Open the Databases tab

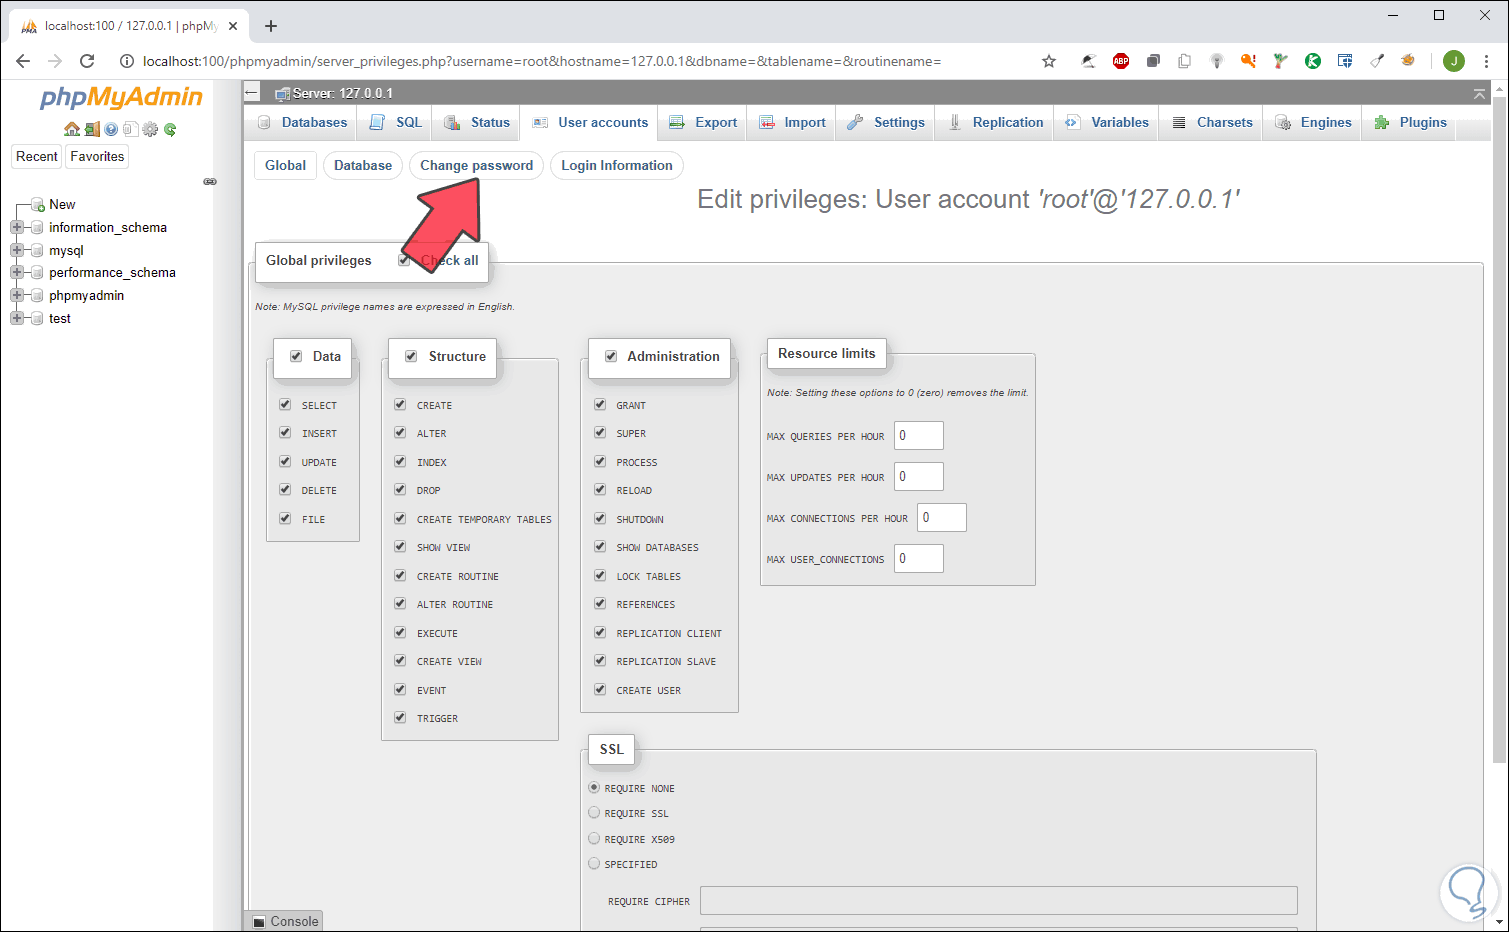click(302, 123)
